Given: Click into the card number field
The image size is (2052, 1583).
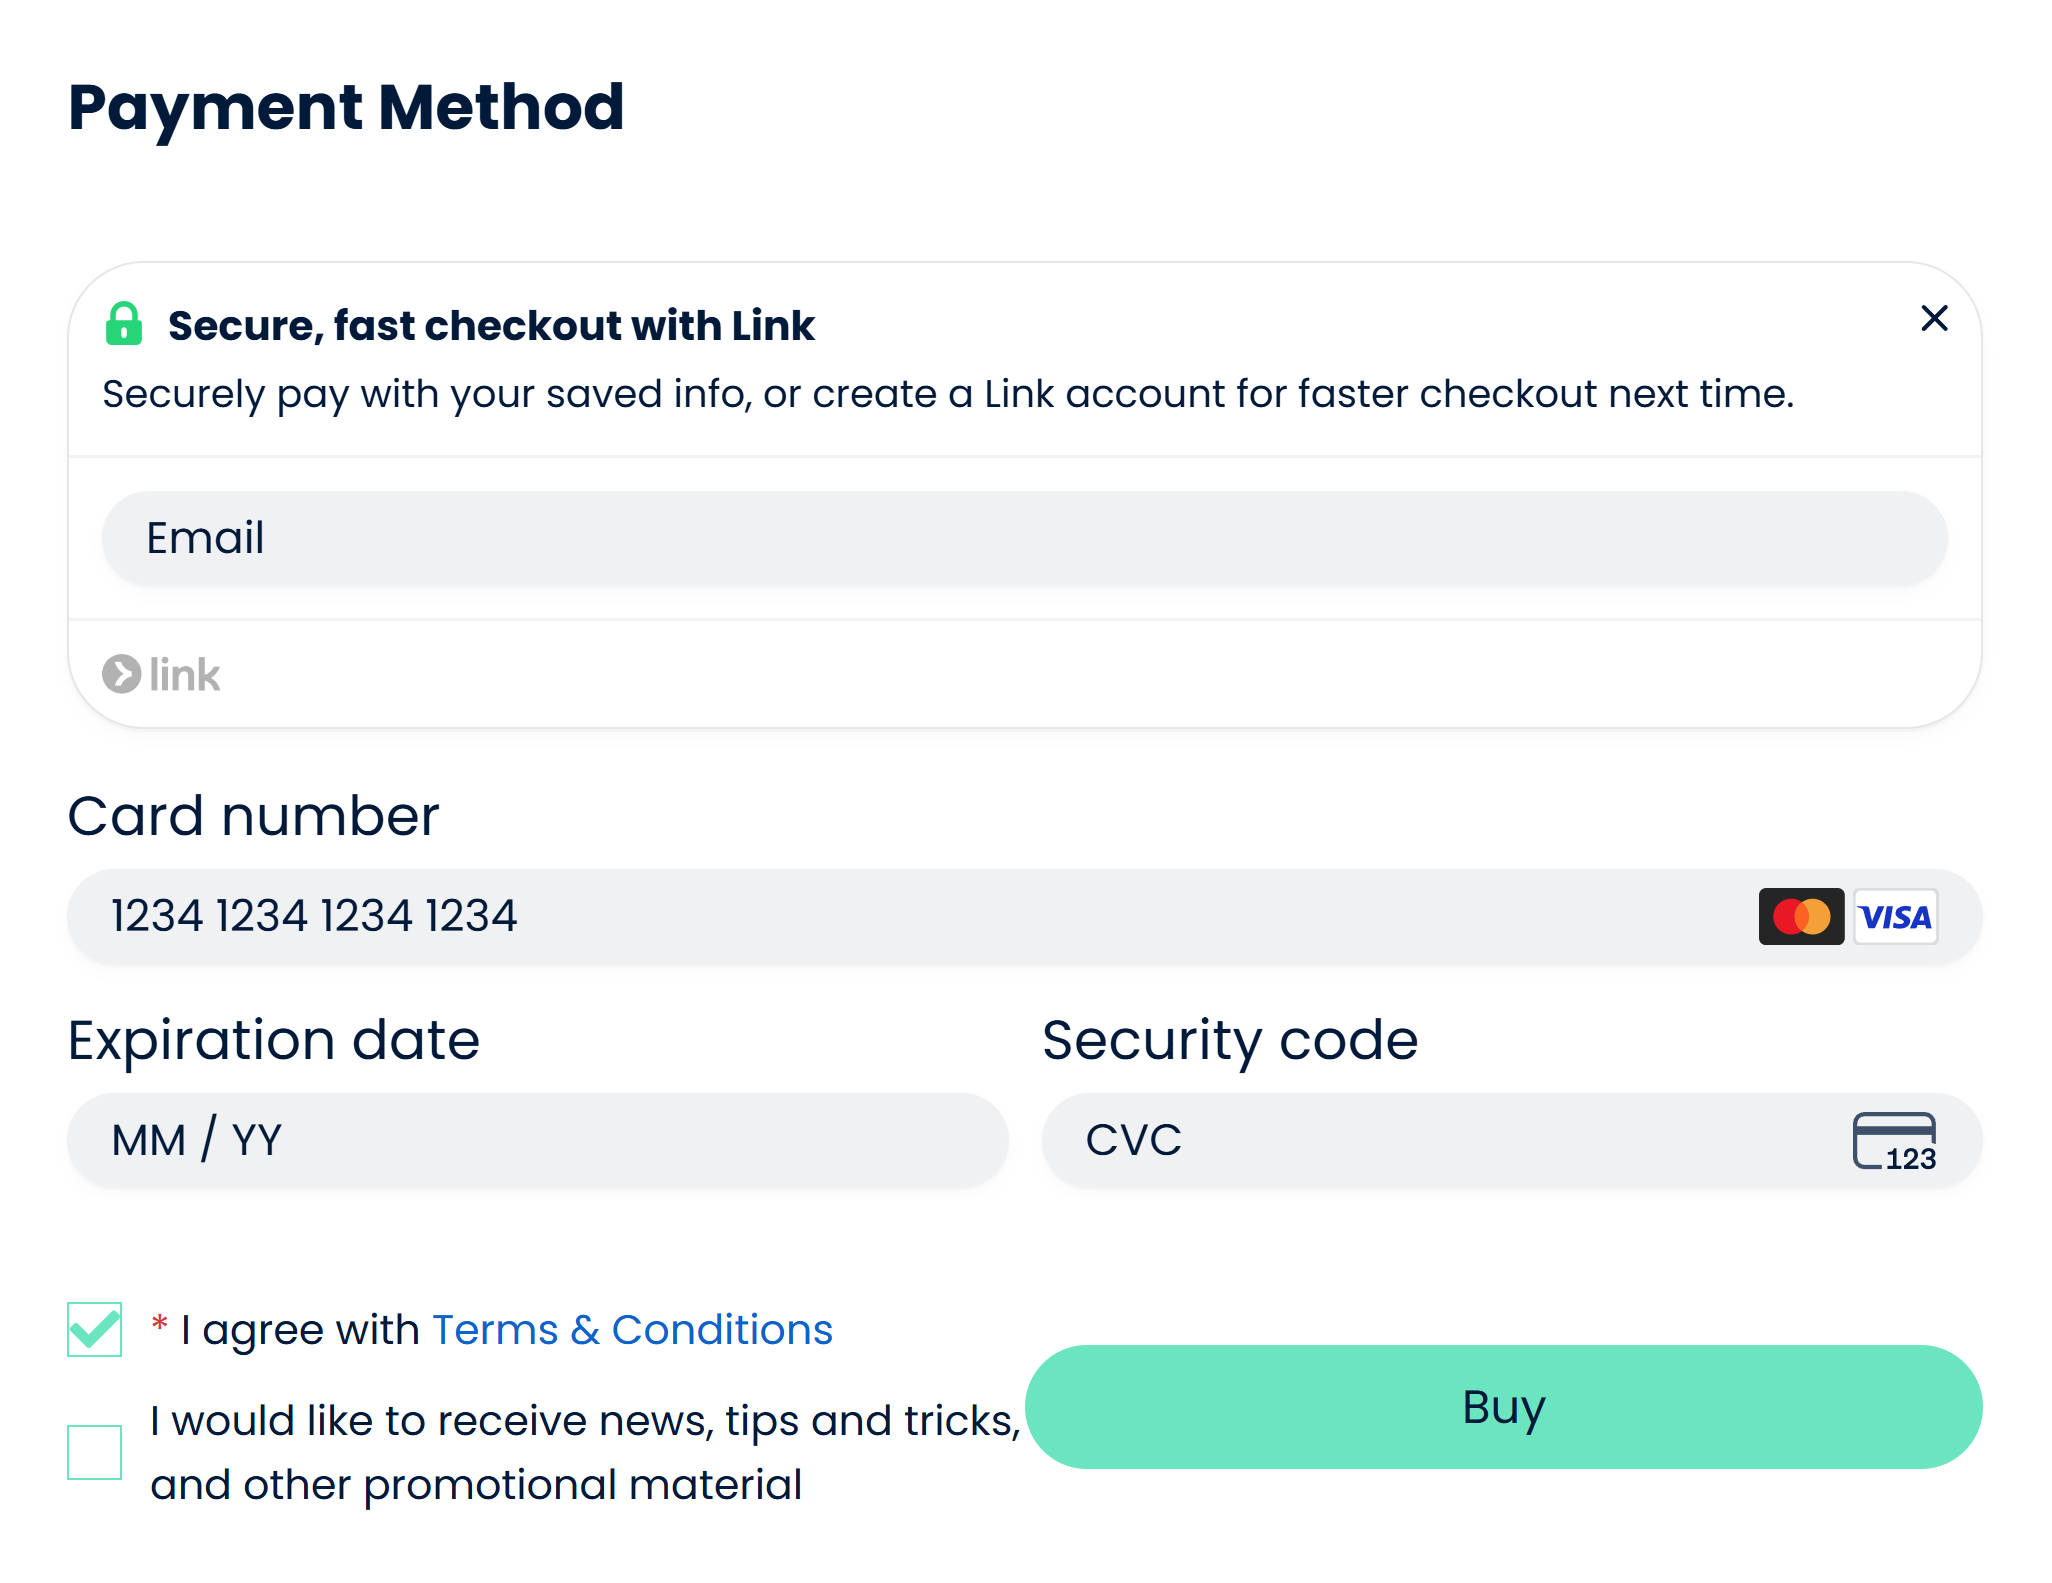Looking at the screenshot, I should coord(900,916).
